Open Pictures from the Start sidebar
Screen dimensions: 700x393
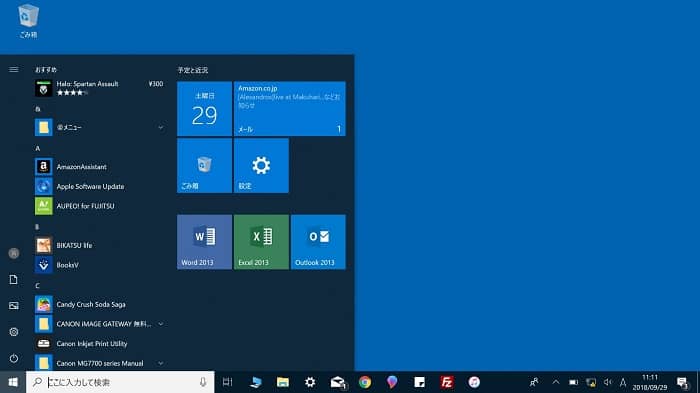[x=14, y=306]
